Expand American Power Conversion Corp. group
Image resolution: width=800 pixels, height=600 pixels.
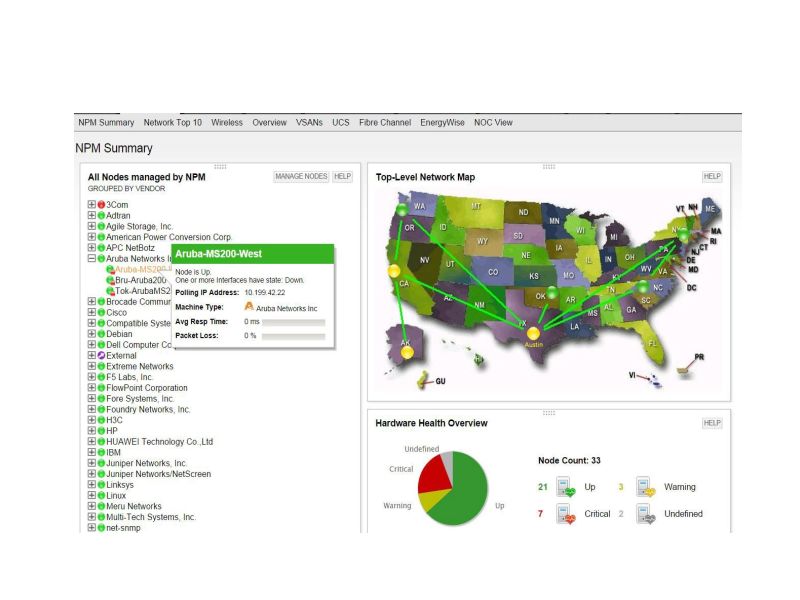coord(91,236)
